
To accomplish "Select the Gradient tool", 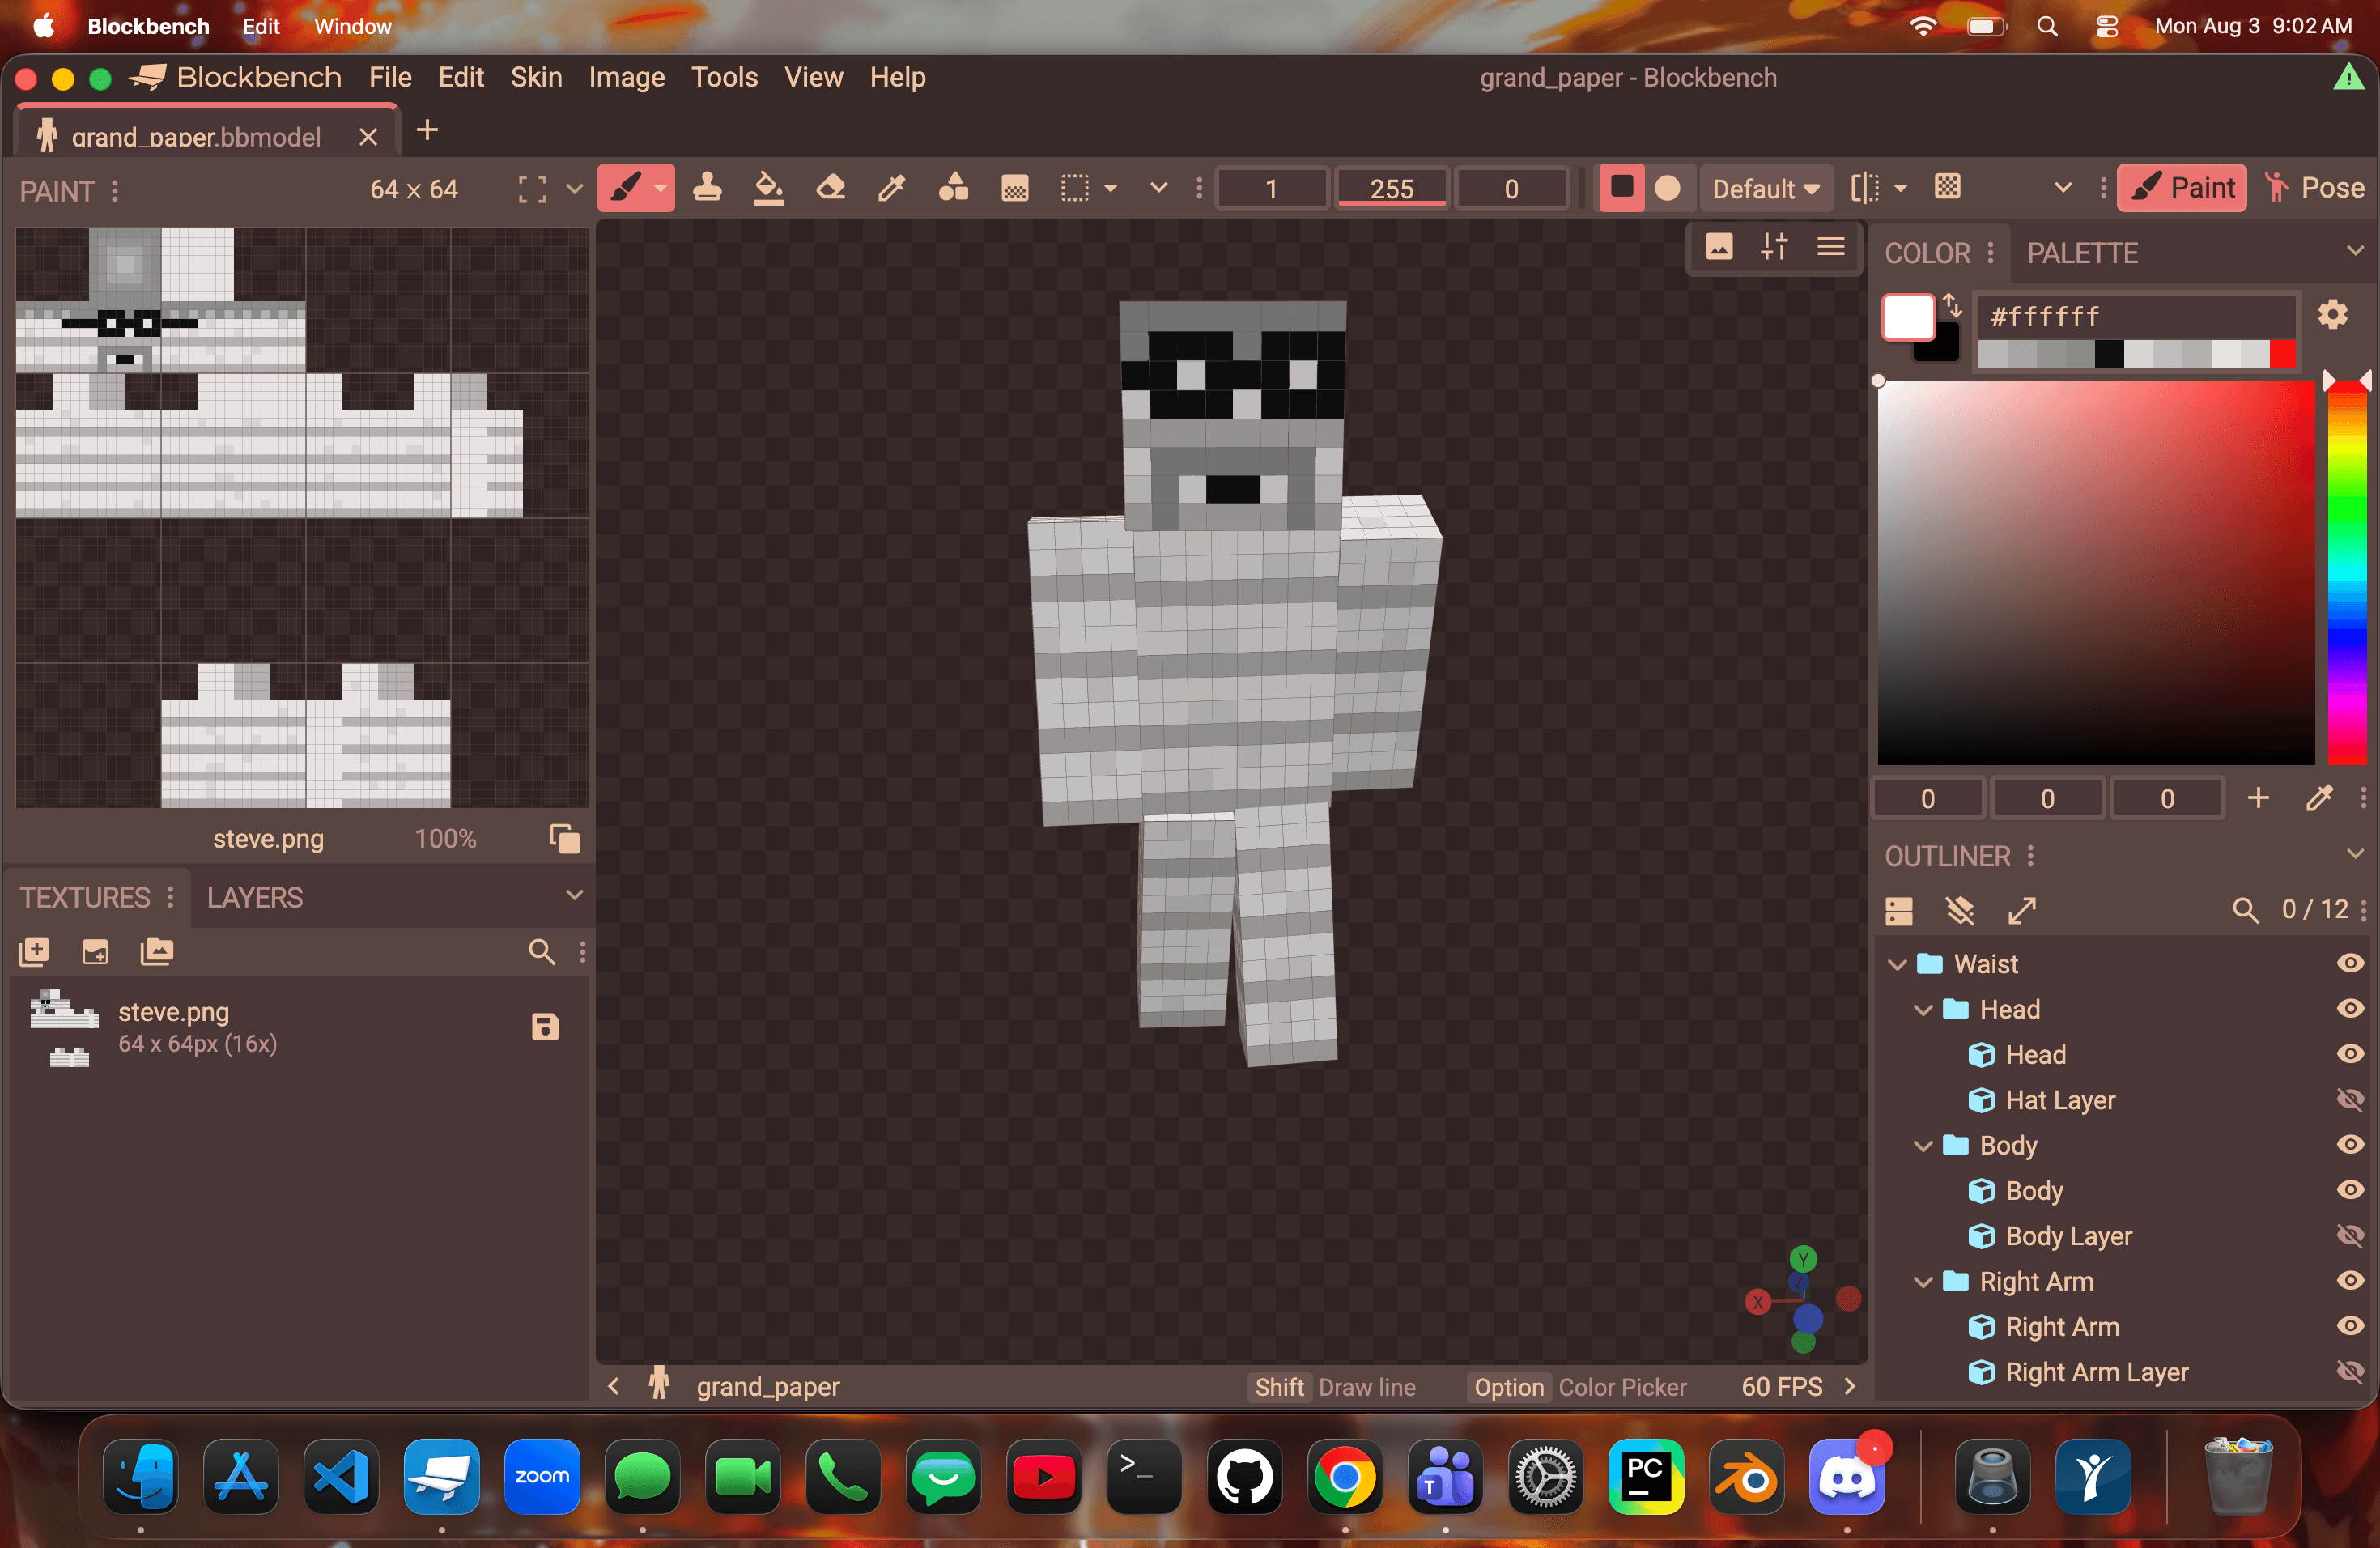I will pos(1015,188).
